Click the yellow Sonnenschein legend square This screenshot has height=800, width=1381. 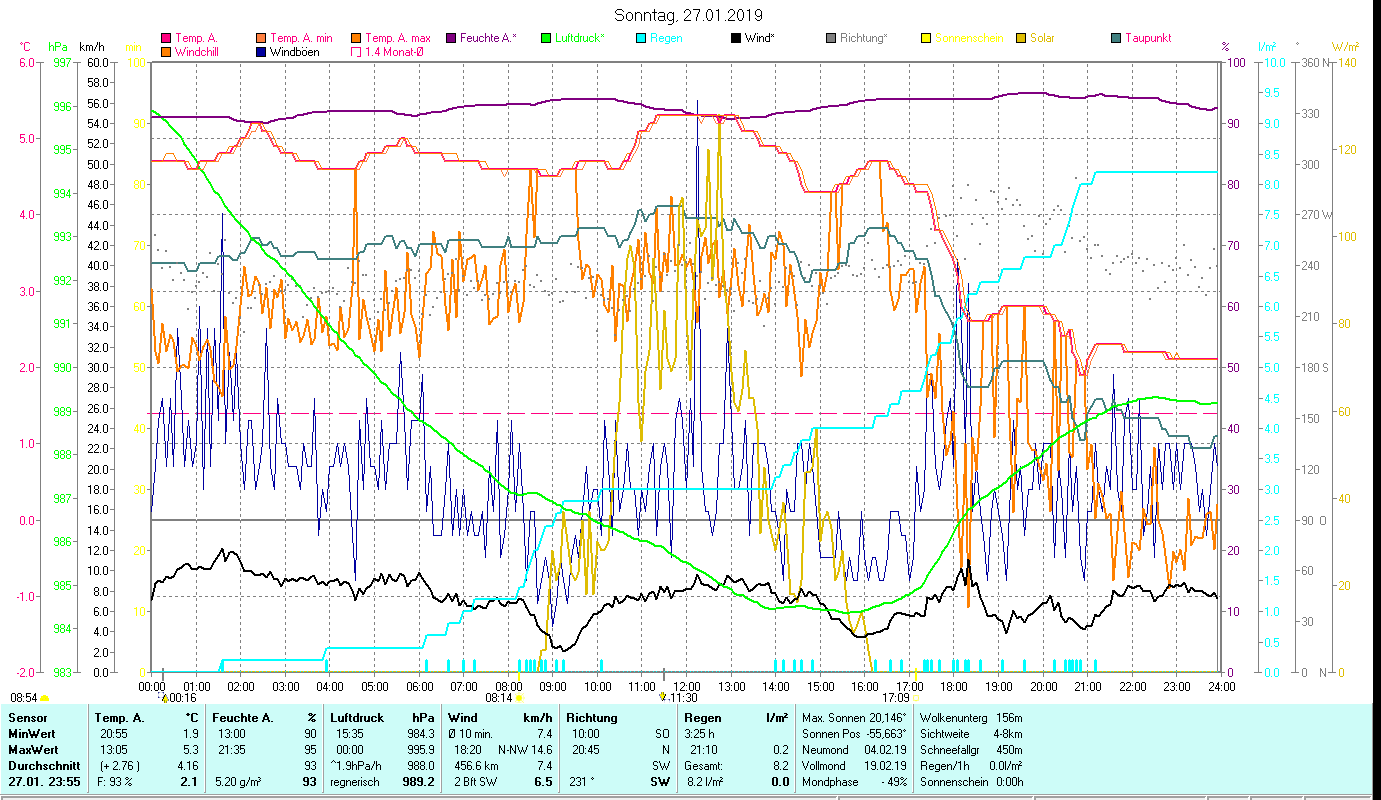pos(926,38)
